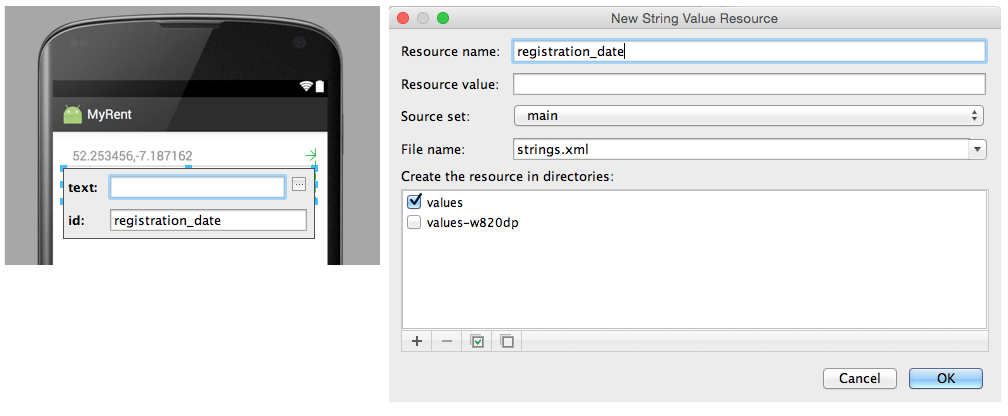Viewport: 1008px width, 416px height.
Task: Enable the values-w820dp directory checkbox
Action: (415, 223)
